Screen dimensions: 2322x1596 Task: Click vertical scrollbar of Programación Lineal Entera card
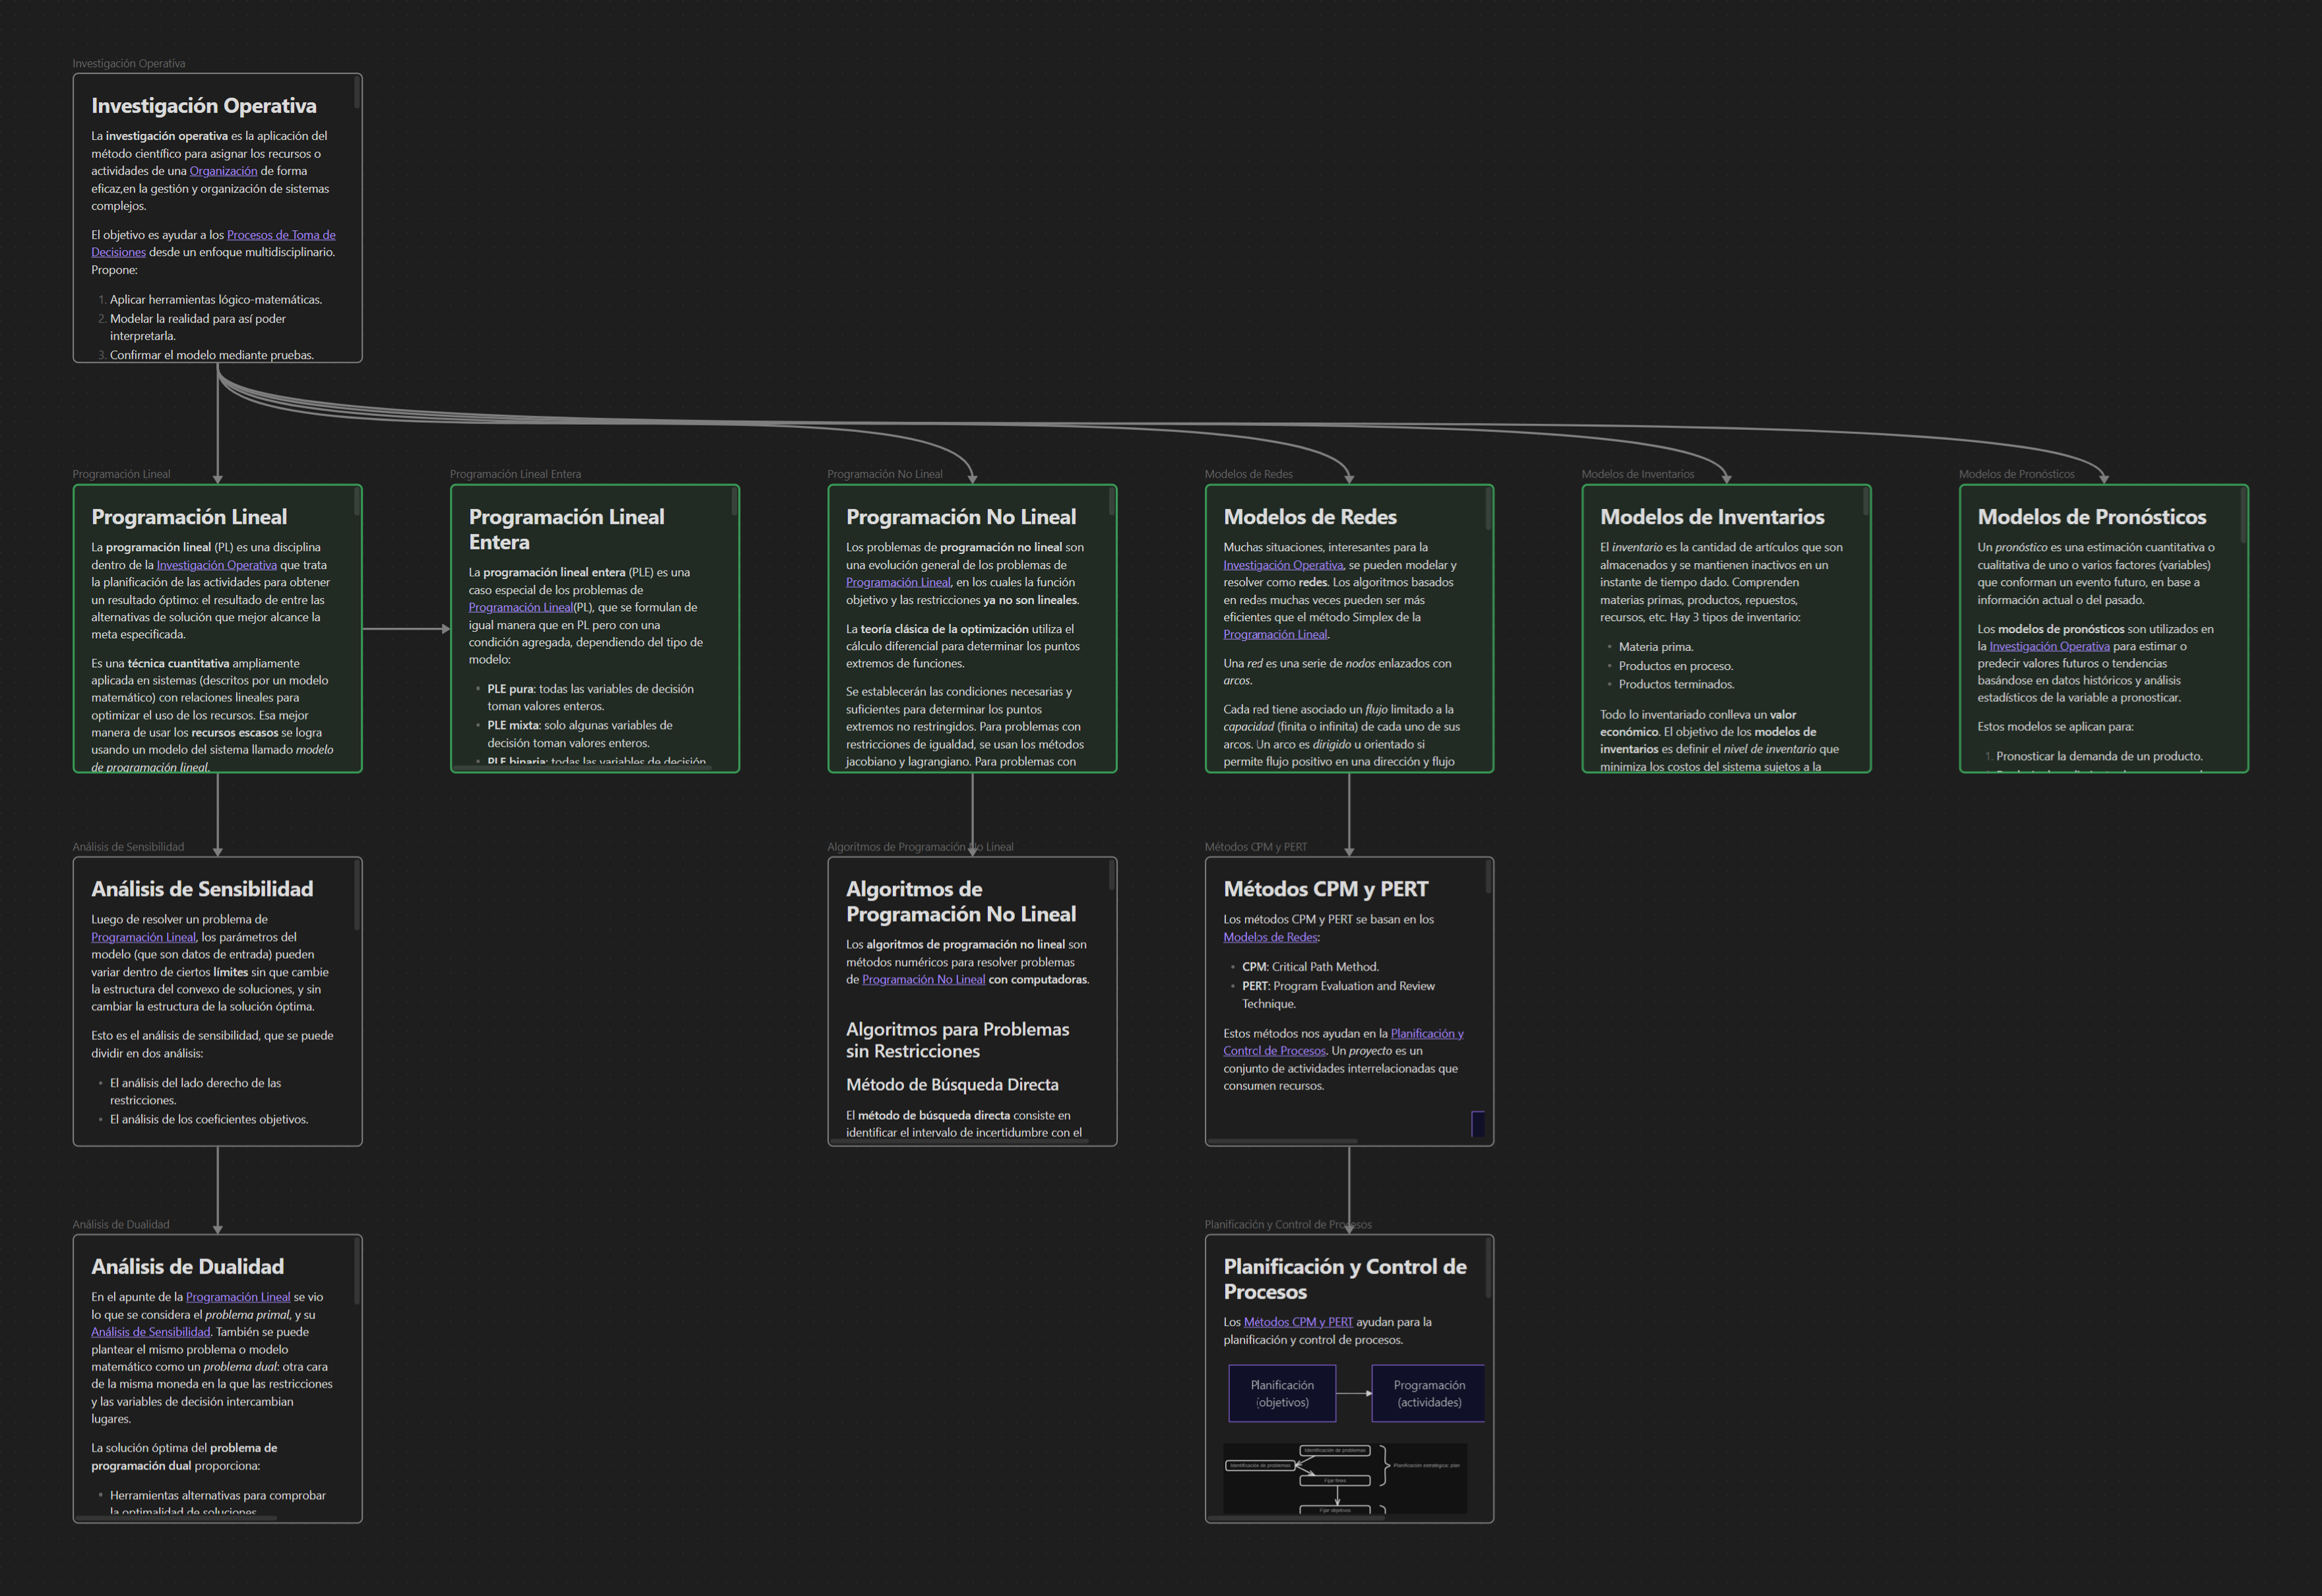[734, 503]
